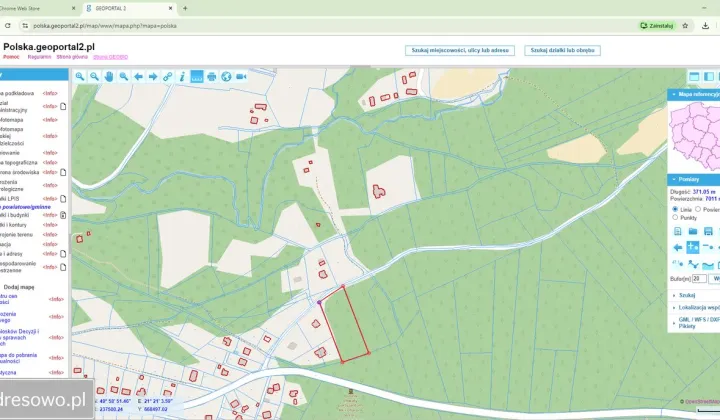Click the Poland reference map thumbnail
720x420 pixels.
tap(694, 135)
